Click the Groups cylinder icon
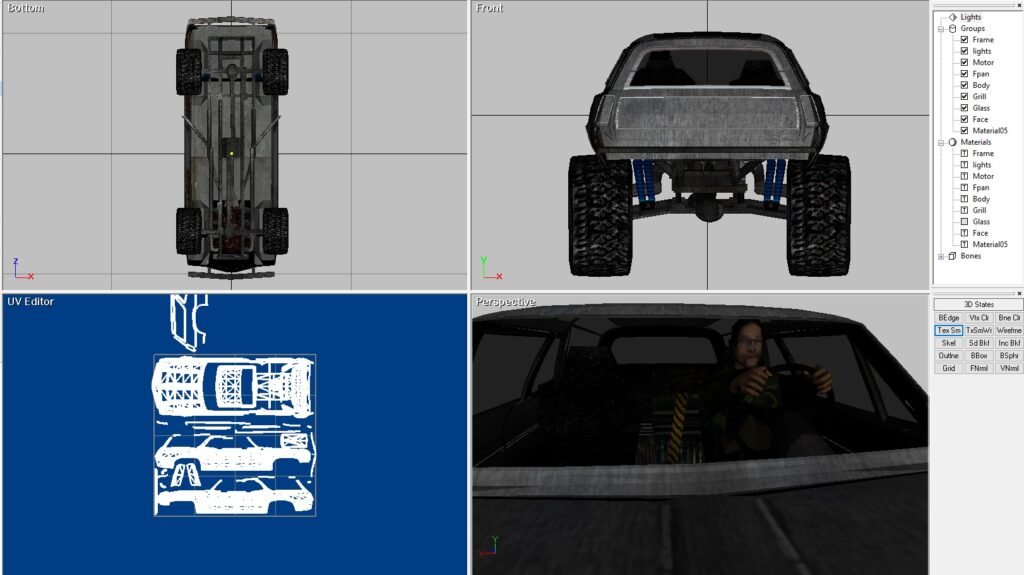The width and height of the screenshot is (1024, 575). point(952,29)
